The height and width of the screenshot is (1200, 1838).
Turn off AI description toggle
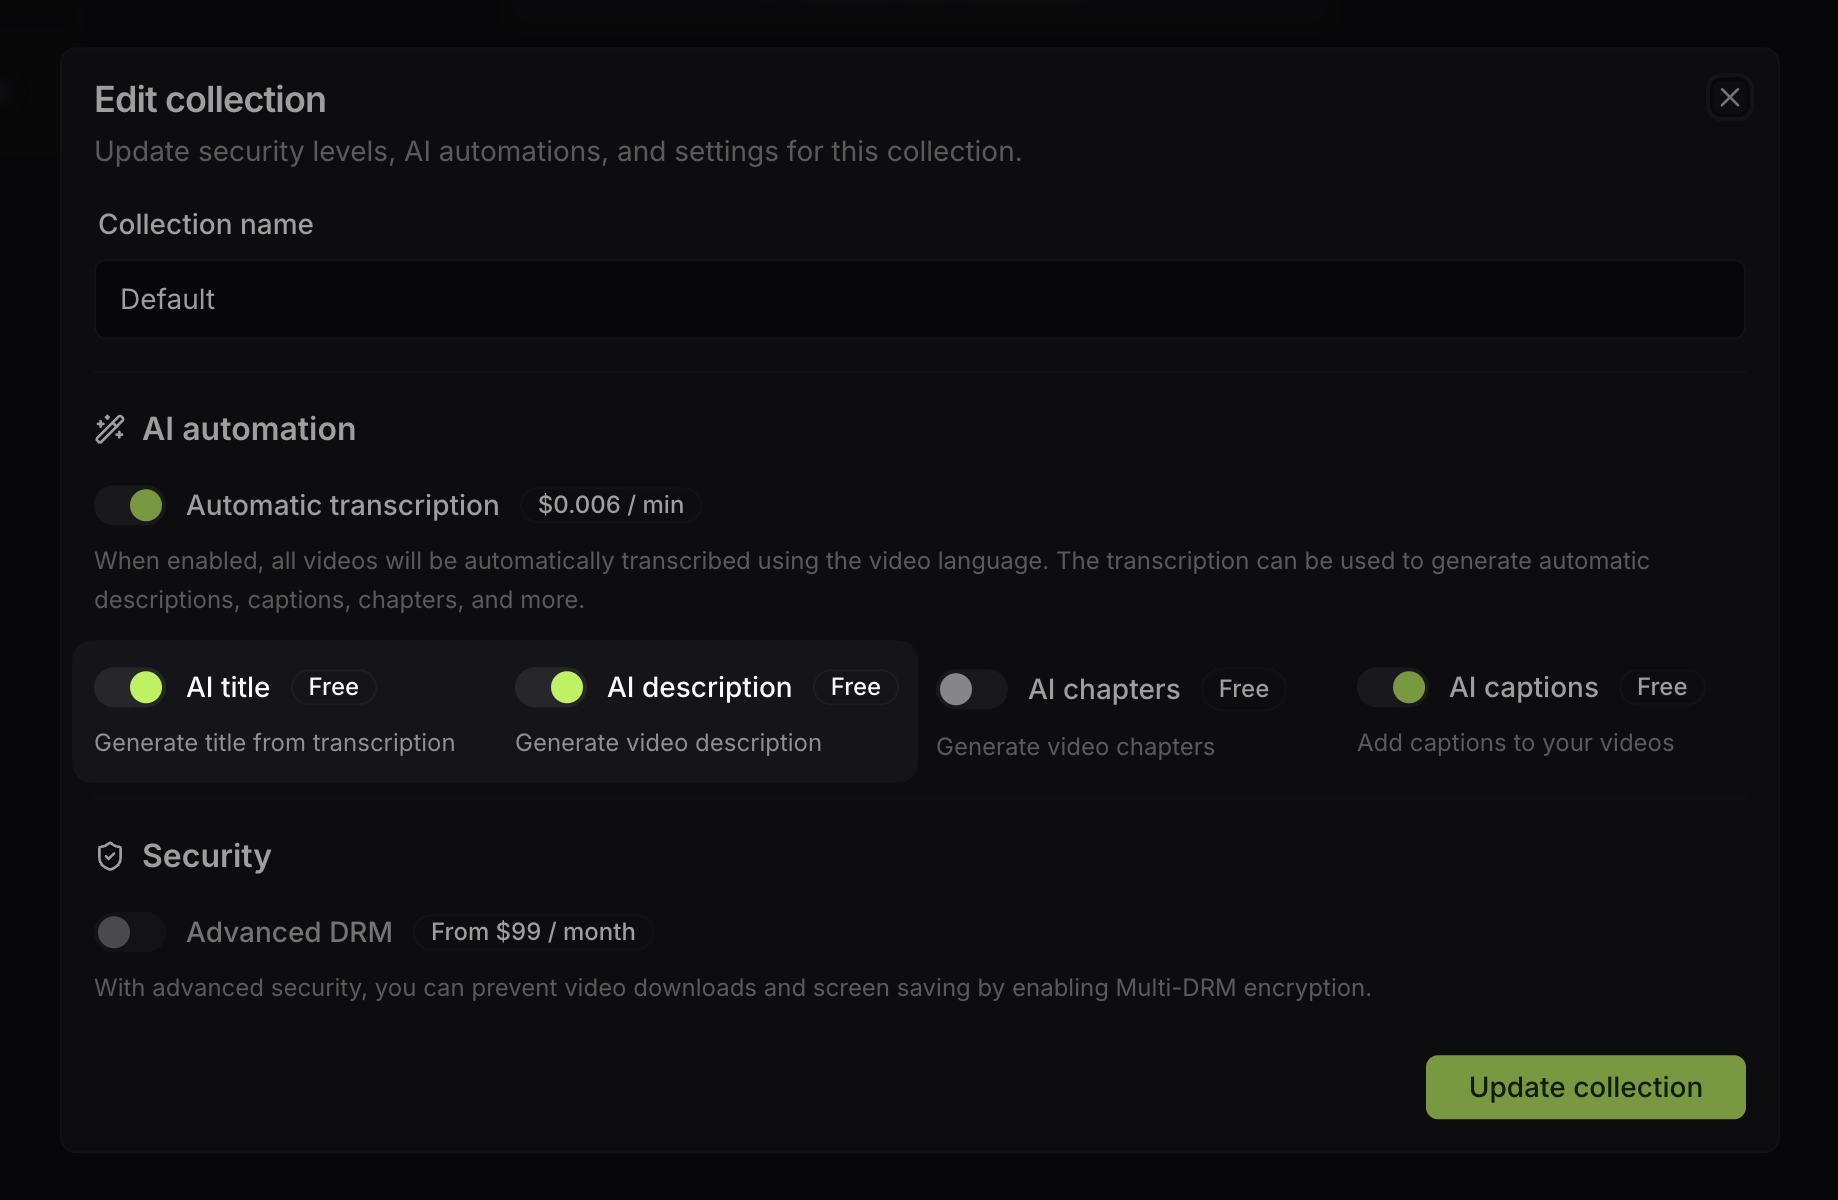551,687
